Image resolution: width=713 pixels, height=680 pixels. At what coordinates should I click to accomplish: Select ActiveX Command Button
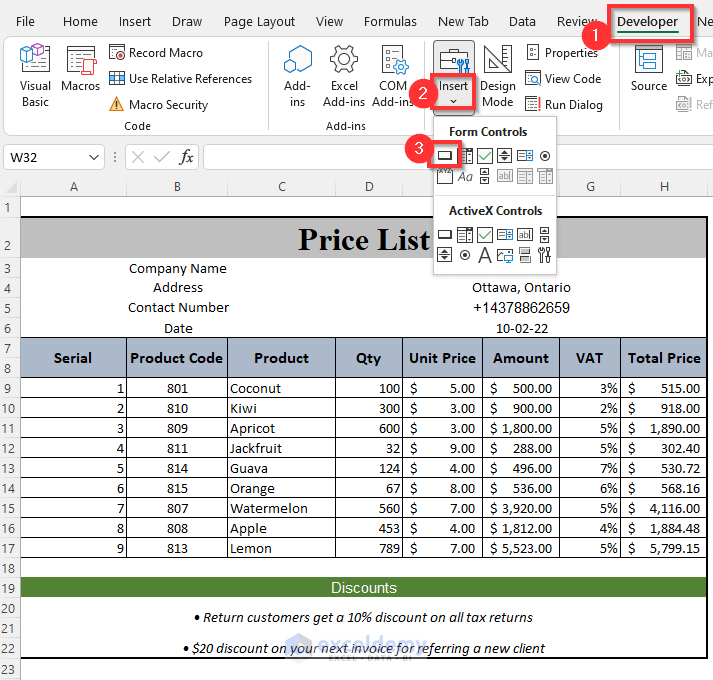445,235
